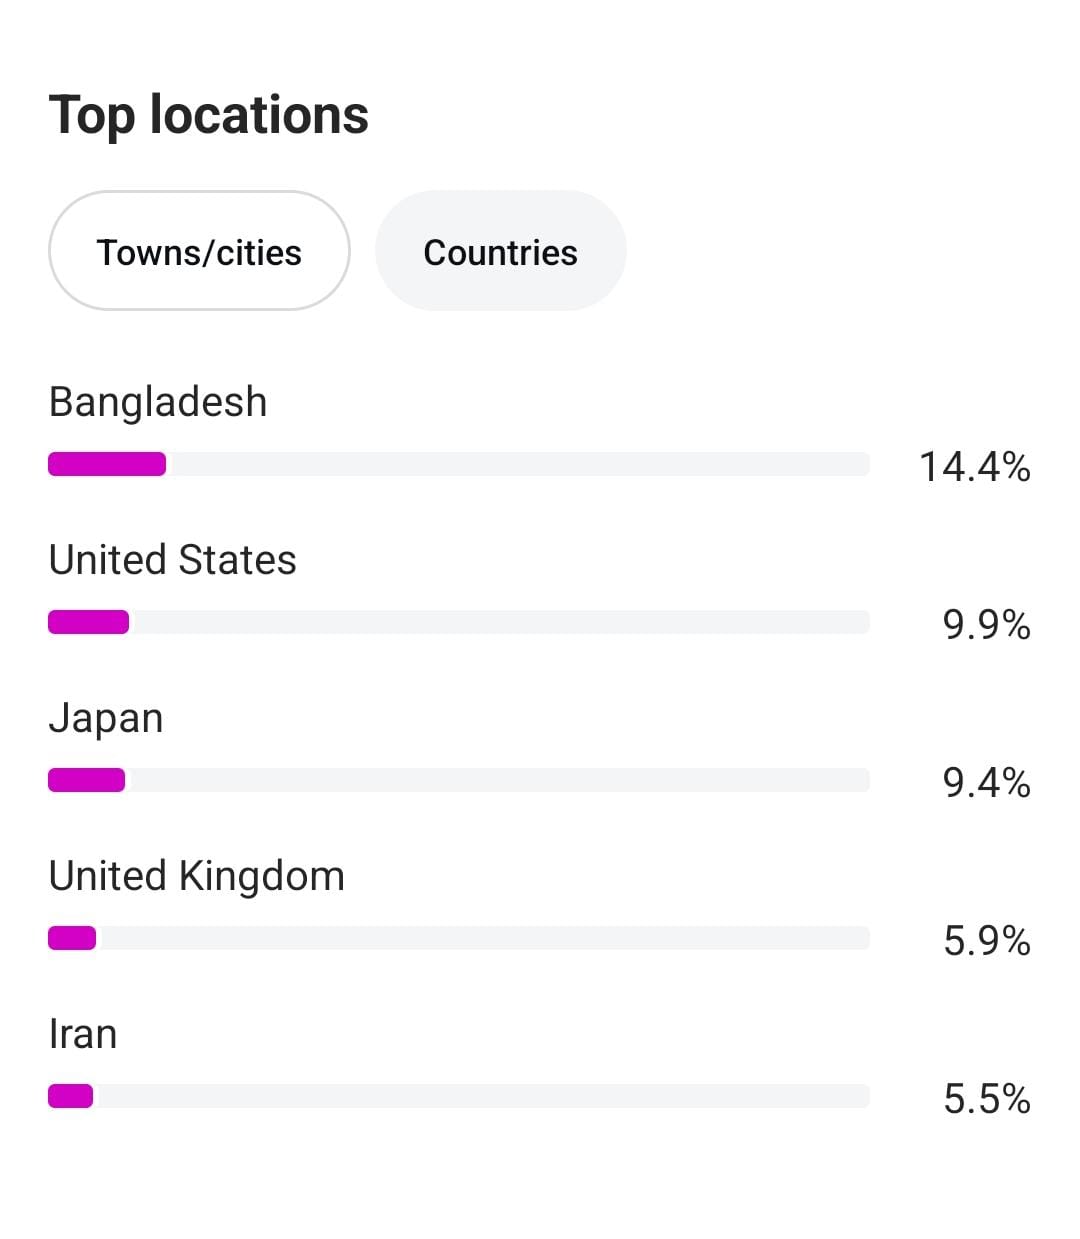Click the 14.4% value for Bangladesh
Viewport: 1080px width, 1239px height.
(x=974, y=467)
